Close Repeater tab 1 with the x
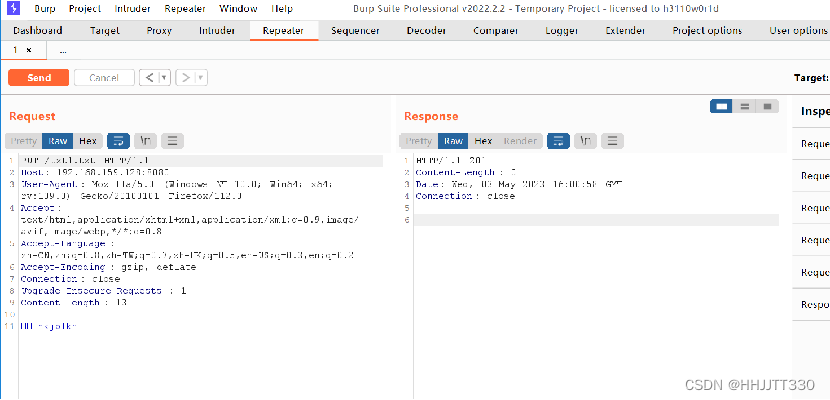Image resolution: width=830 pixels, height=400 pixels. point(29,50)
